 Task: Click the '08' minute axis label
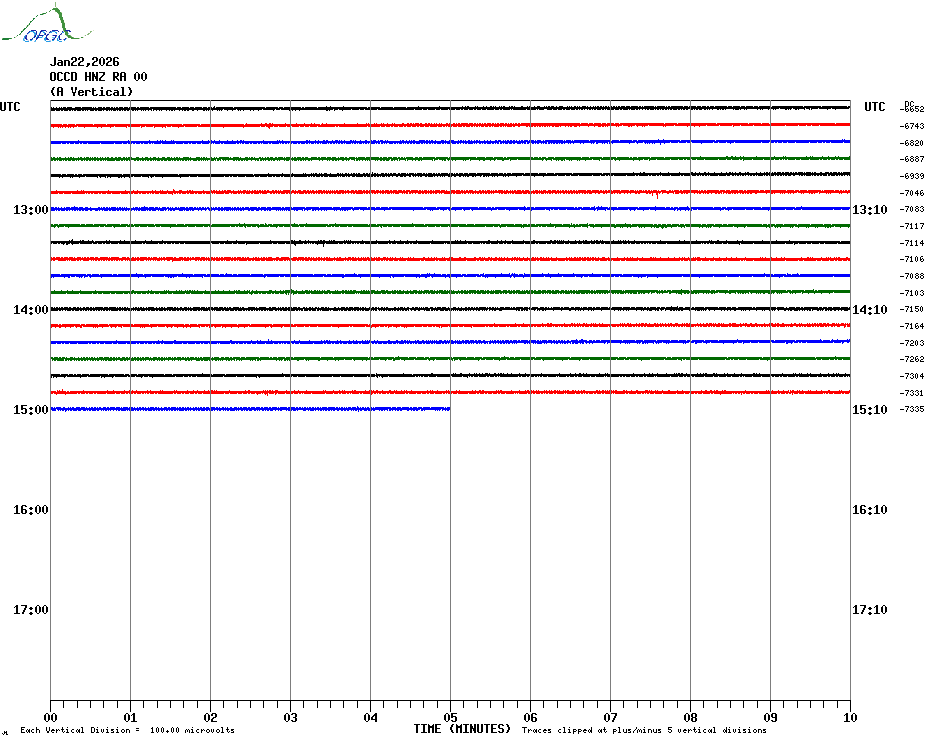pos(690,717)
